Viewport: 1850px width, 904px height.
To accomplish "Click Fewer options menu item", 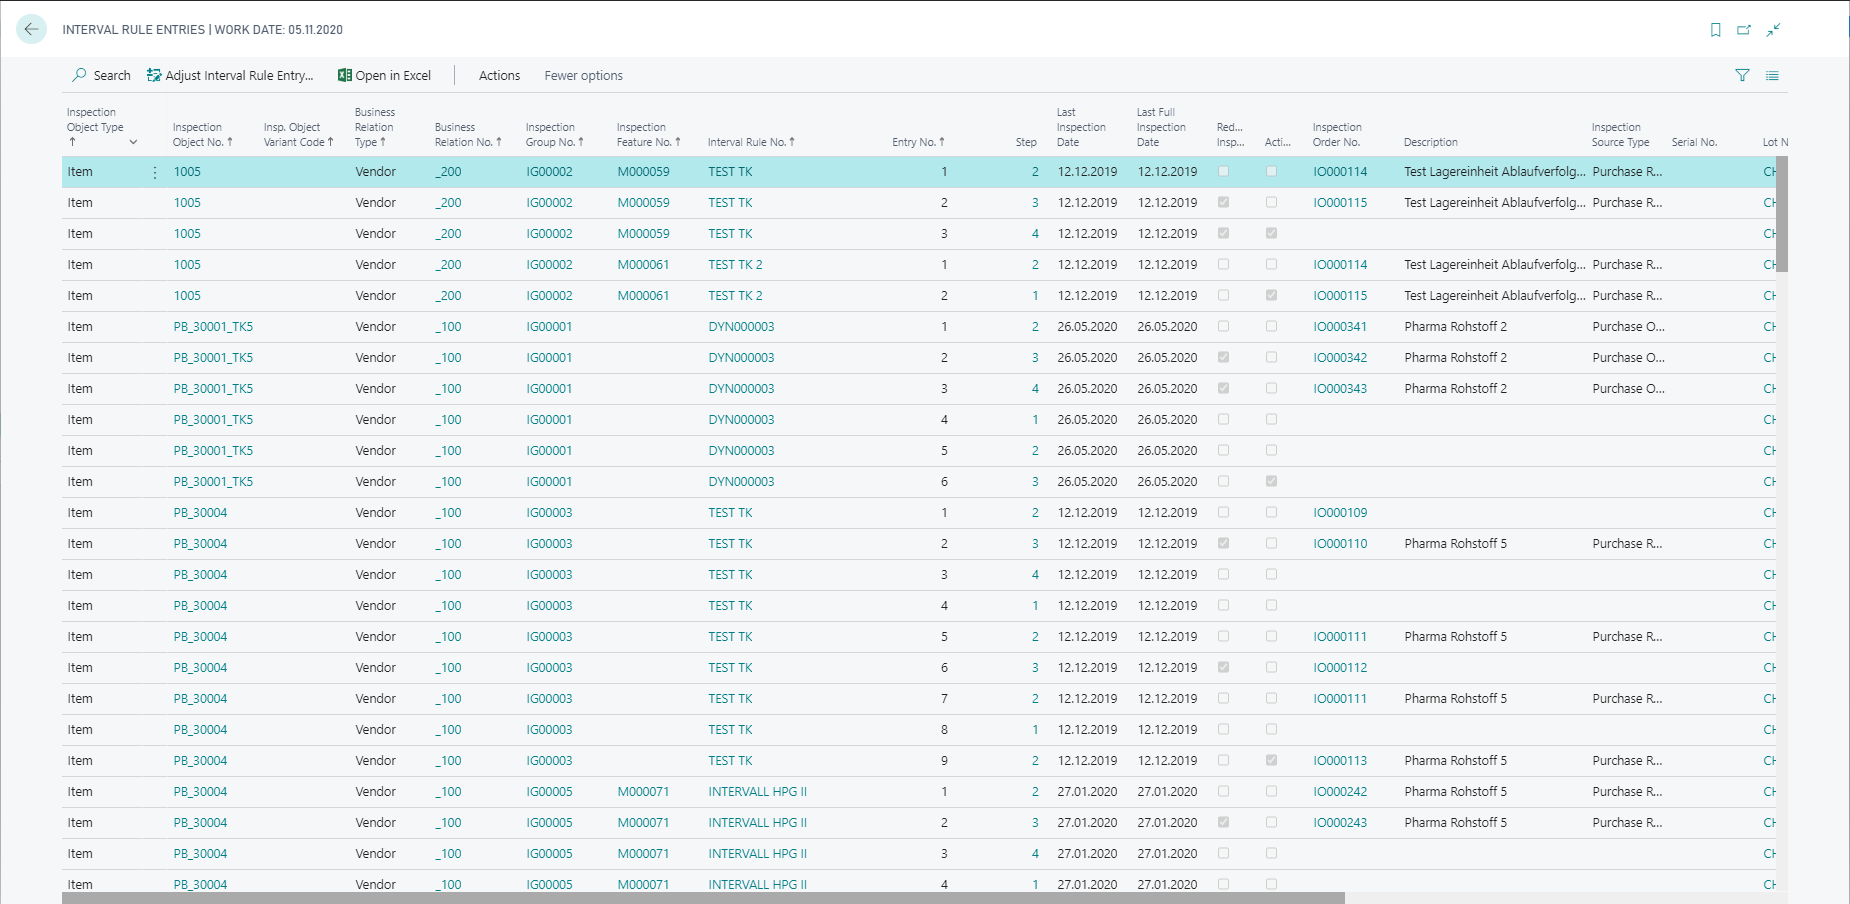I will tap(583, 75).
